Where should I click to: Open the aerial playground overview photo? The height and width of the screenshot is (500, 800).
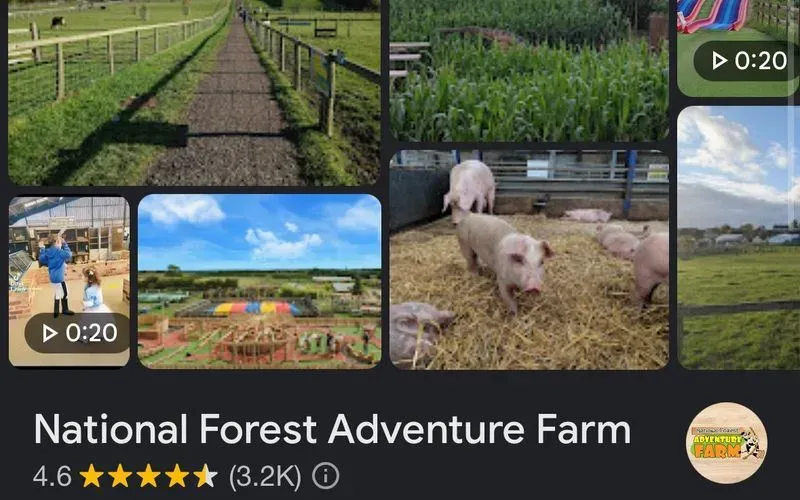(x=260, y=281)
